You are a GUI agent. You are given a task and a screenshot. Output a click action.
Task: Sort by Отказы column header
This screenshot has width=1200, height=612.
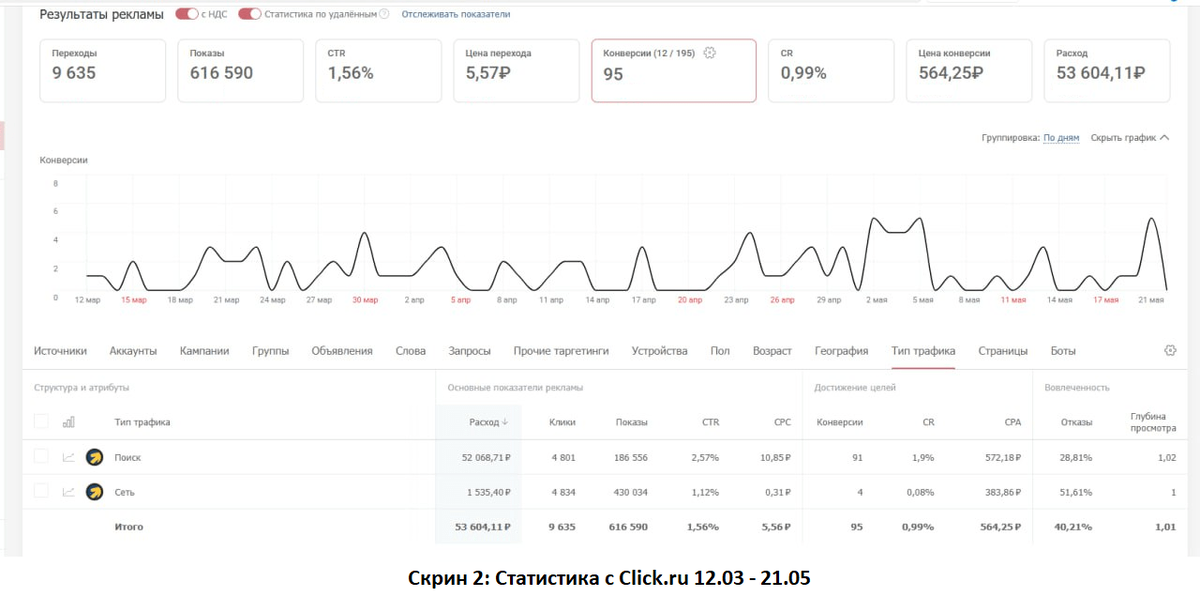(x=1077, y=422)
